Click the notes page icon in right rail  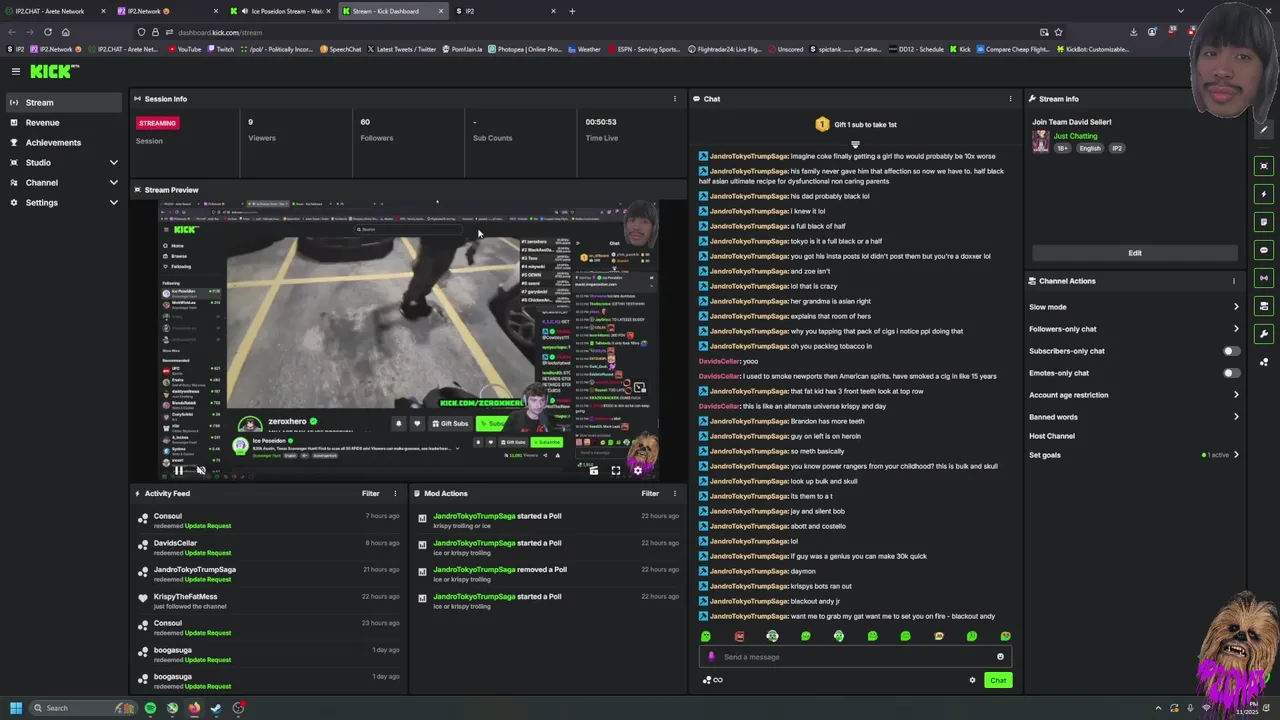pyautogui.click(x=1264, y=222)
